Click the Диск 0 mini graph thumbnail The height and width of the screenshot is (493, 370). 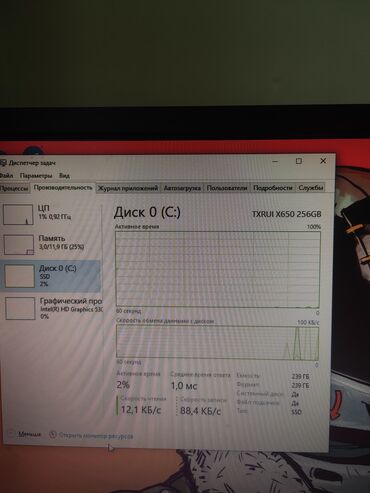pos(19,276)
